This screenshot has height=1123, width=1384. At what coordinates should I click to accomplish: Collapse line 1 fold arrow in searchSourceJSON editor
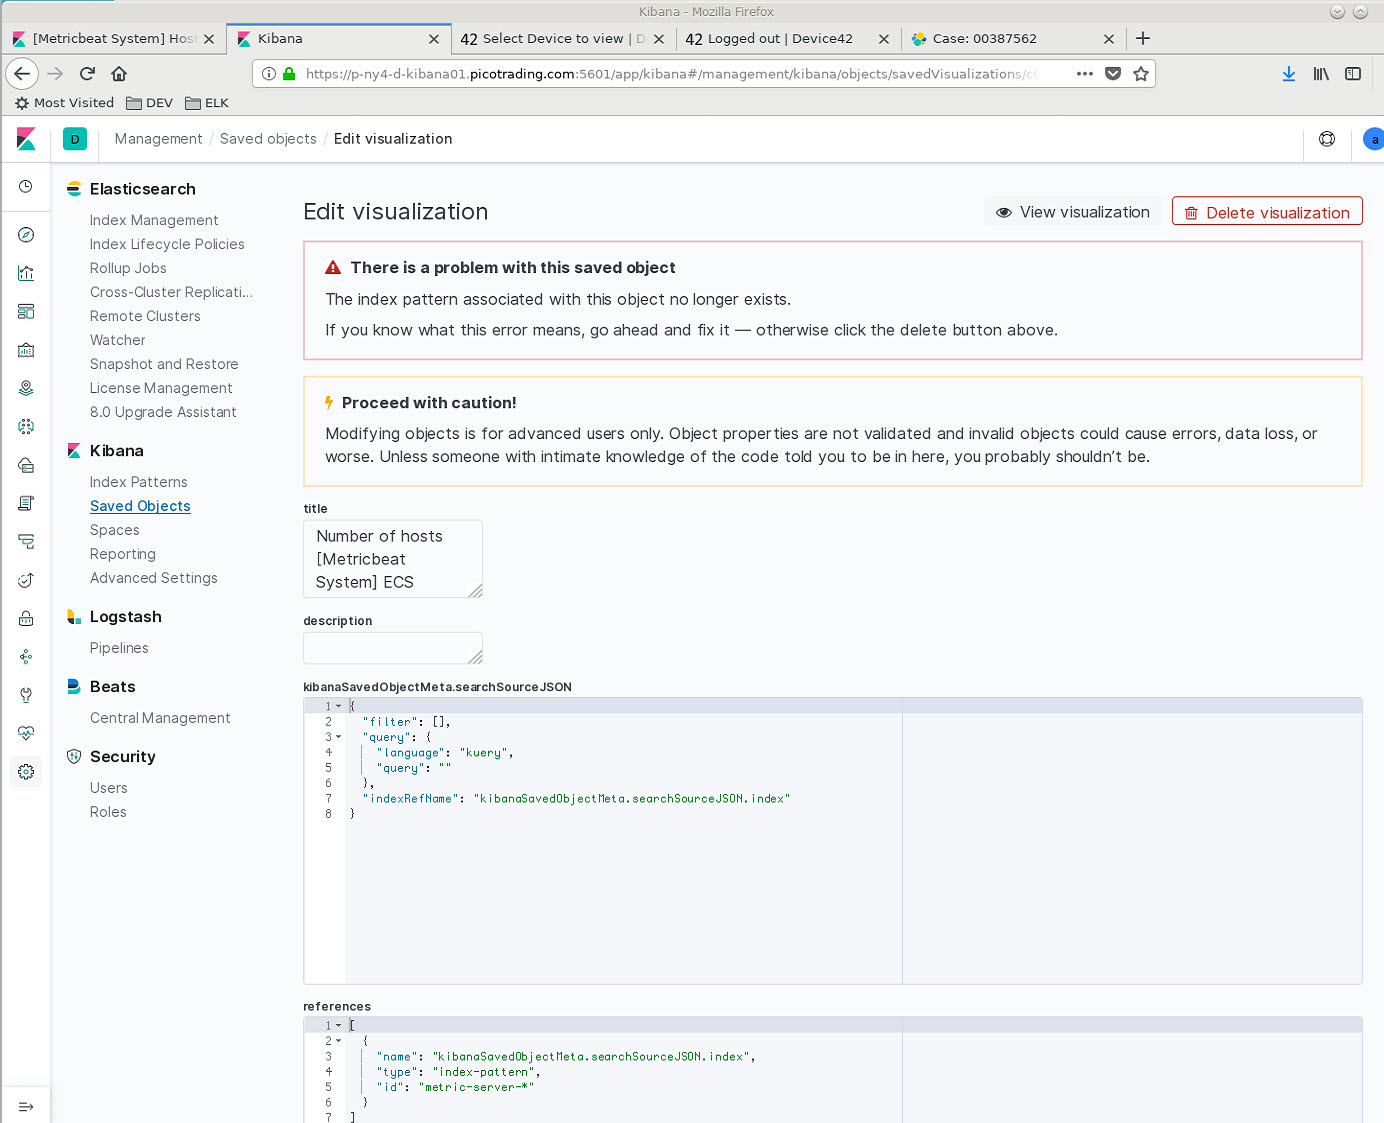coord(339,706)
